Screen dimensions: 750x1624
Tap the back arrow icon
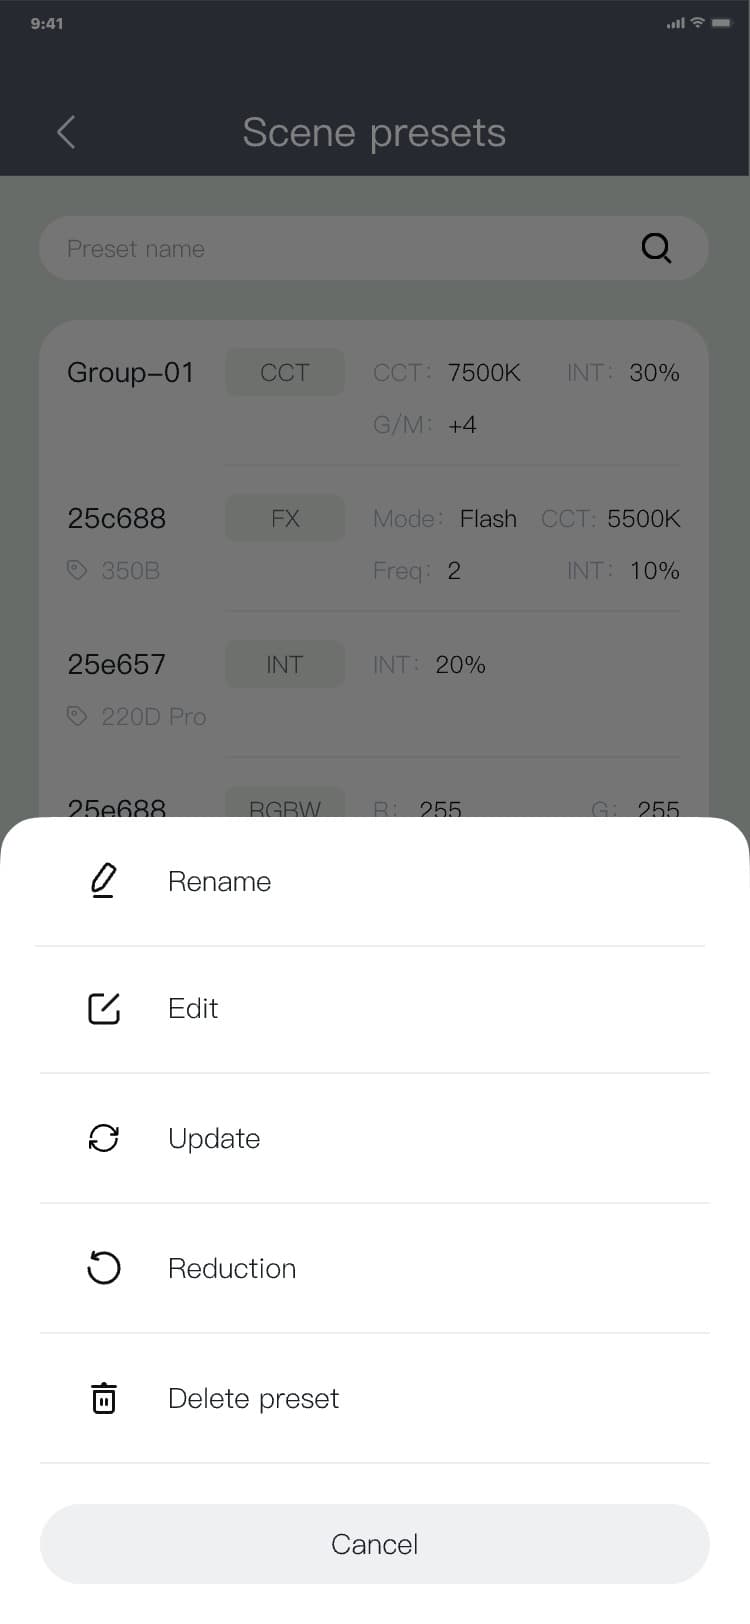pos(66,132)
